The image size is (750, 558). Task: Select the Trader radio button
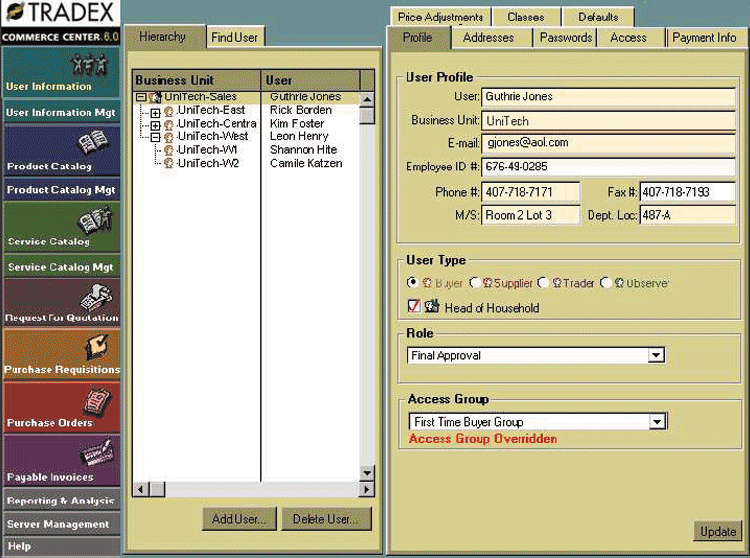pyautogui.click(x=543, y=284)
